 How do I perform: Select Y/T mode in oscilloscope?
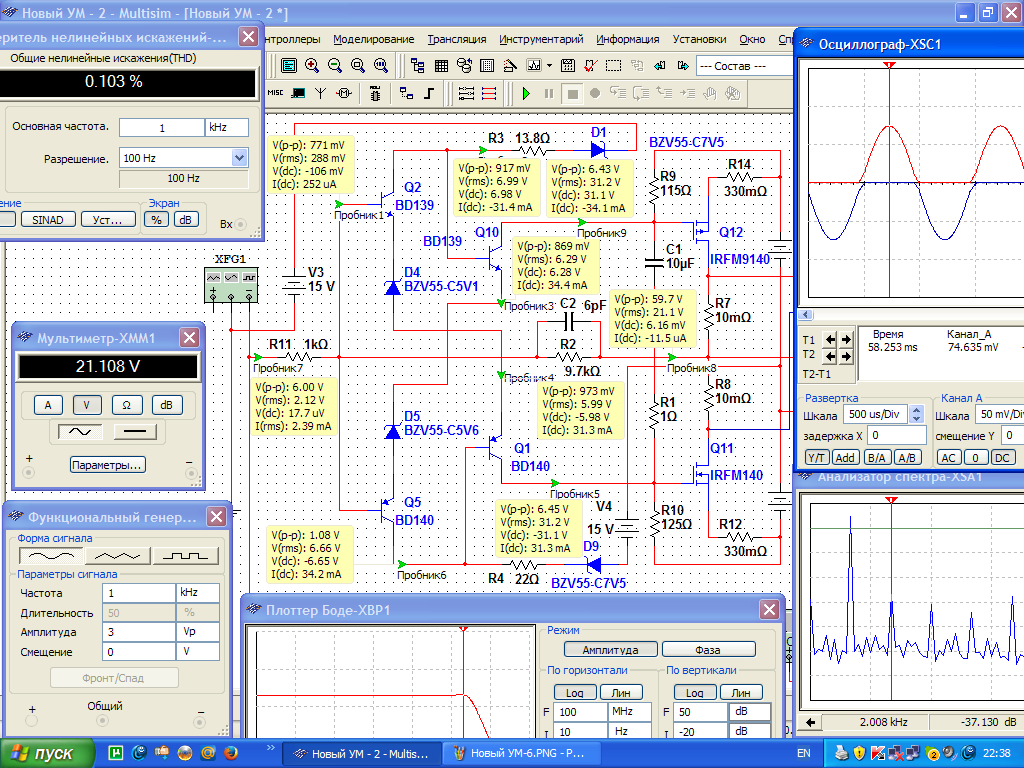coord(816,457)
